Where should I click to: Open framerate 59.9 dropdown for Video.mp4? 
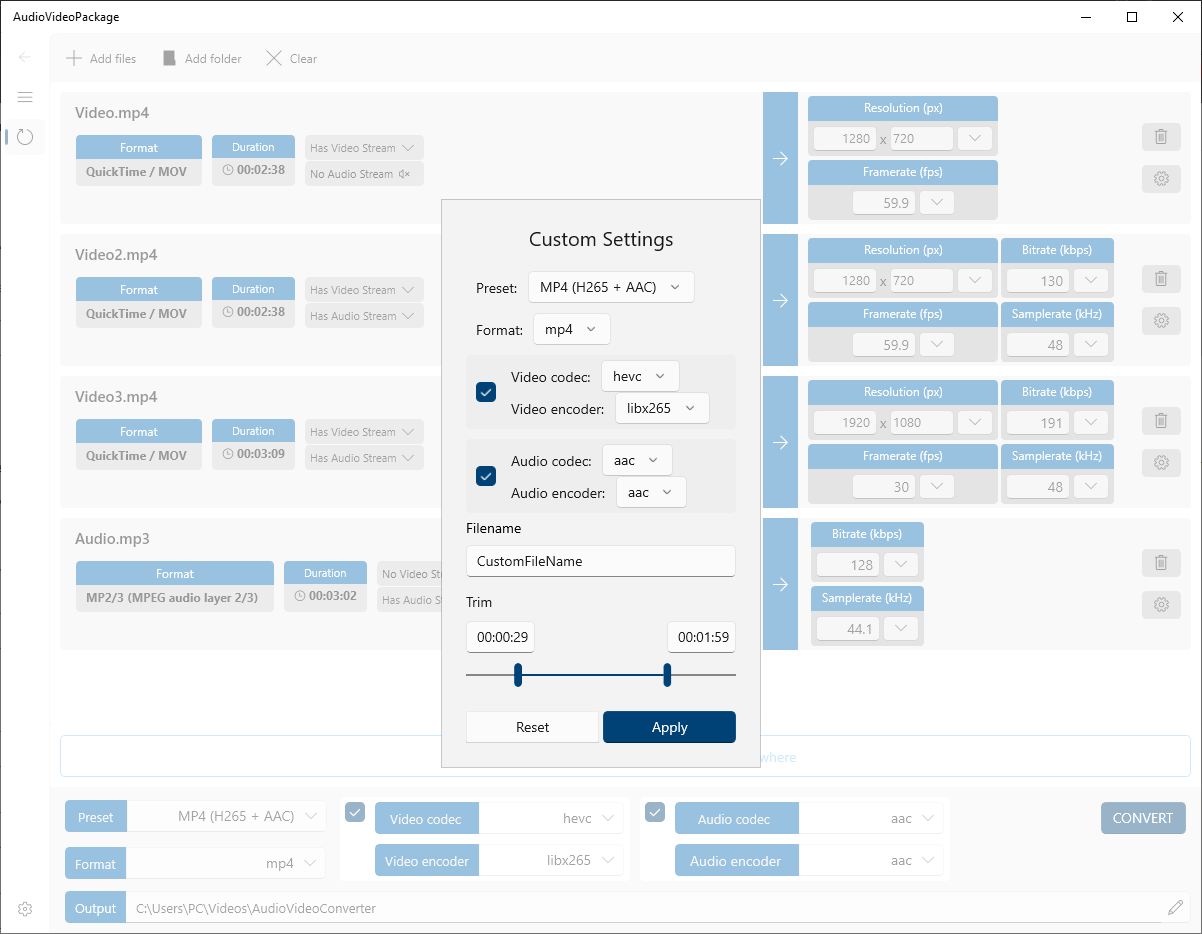click(x=936, y=202)
